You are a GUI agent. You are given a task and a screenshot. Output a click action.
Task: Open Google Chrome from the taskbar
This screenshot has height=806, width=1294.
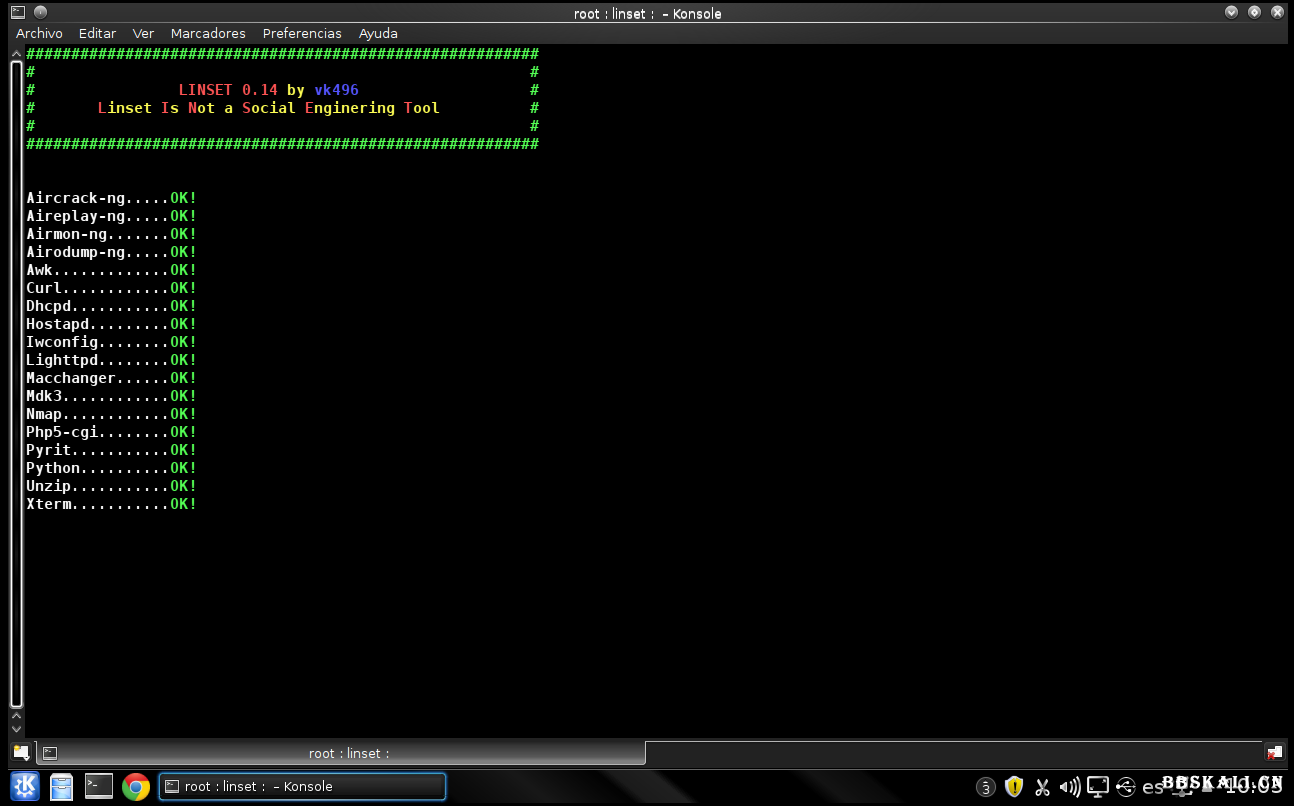point(136,787)
